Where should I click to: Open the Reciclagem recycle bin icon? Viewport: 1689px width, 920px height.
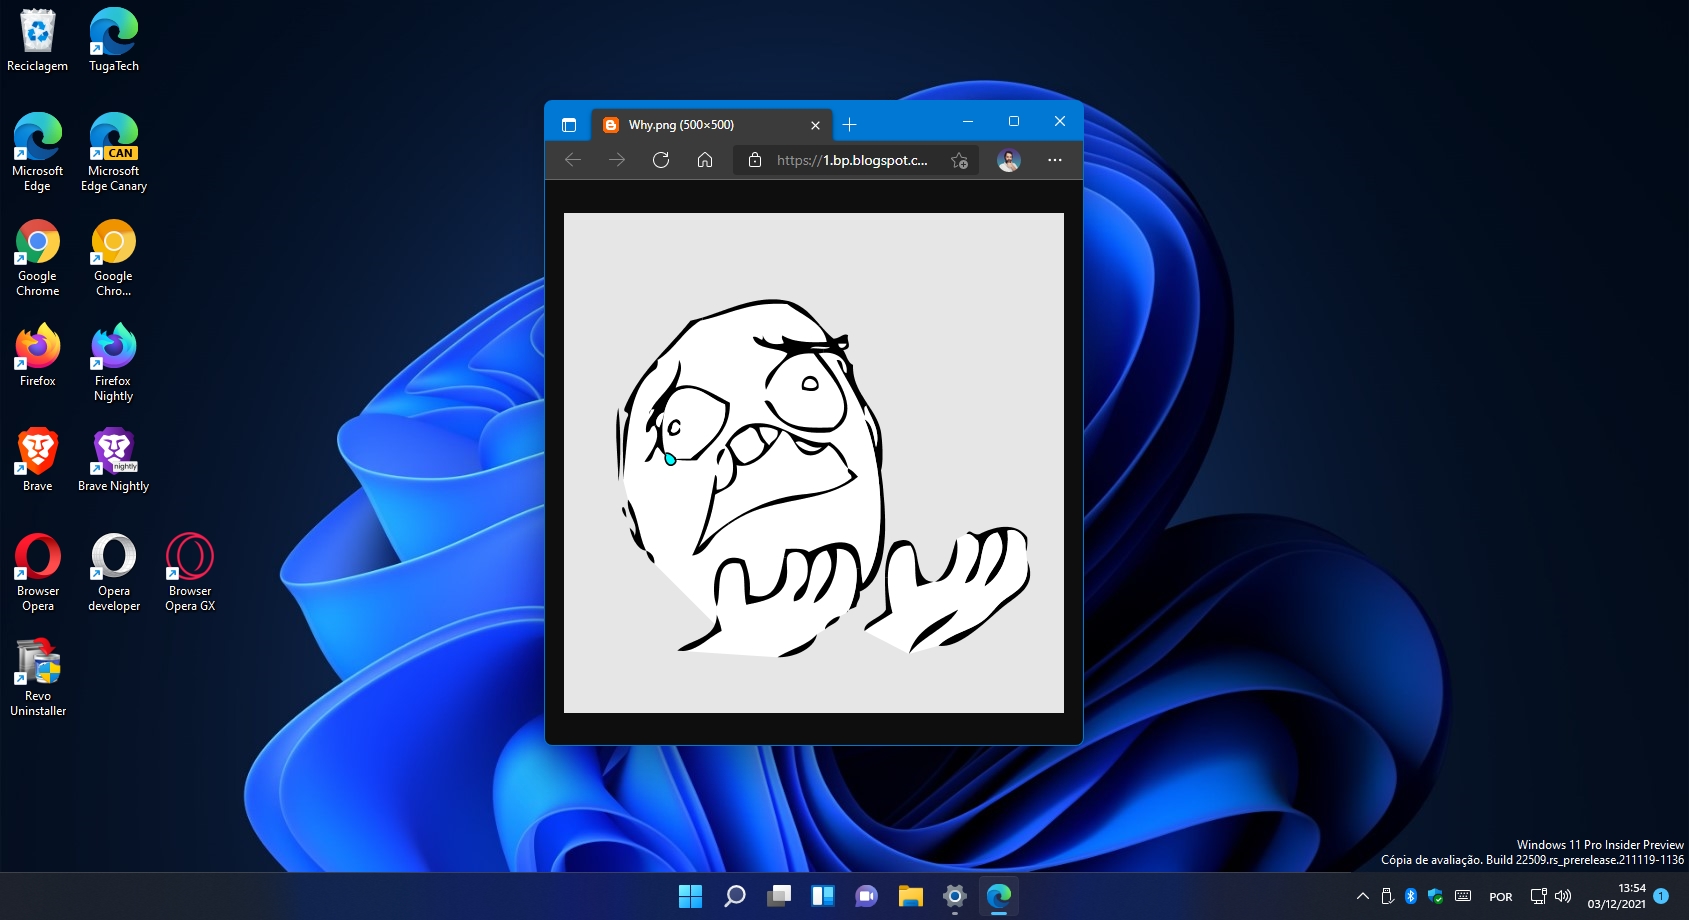click(38, 40)
